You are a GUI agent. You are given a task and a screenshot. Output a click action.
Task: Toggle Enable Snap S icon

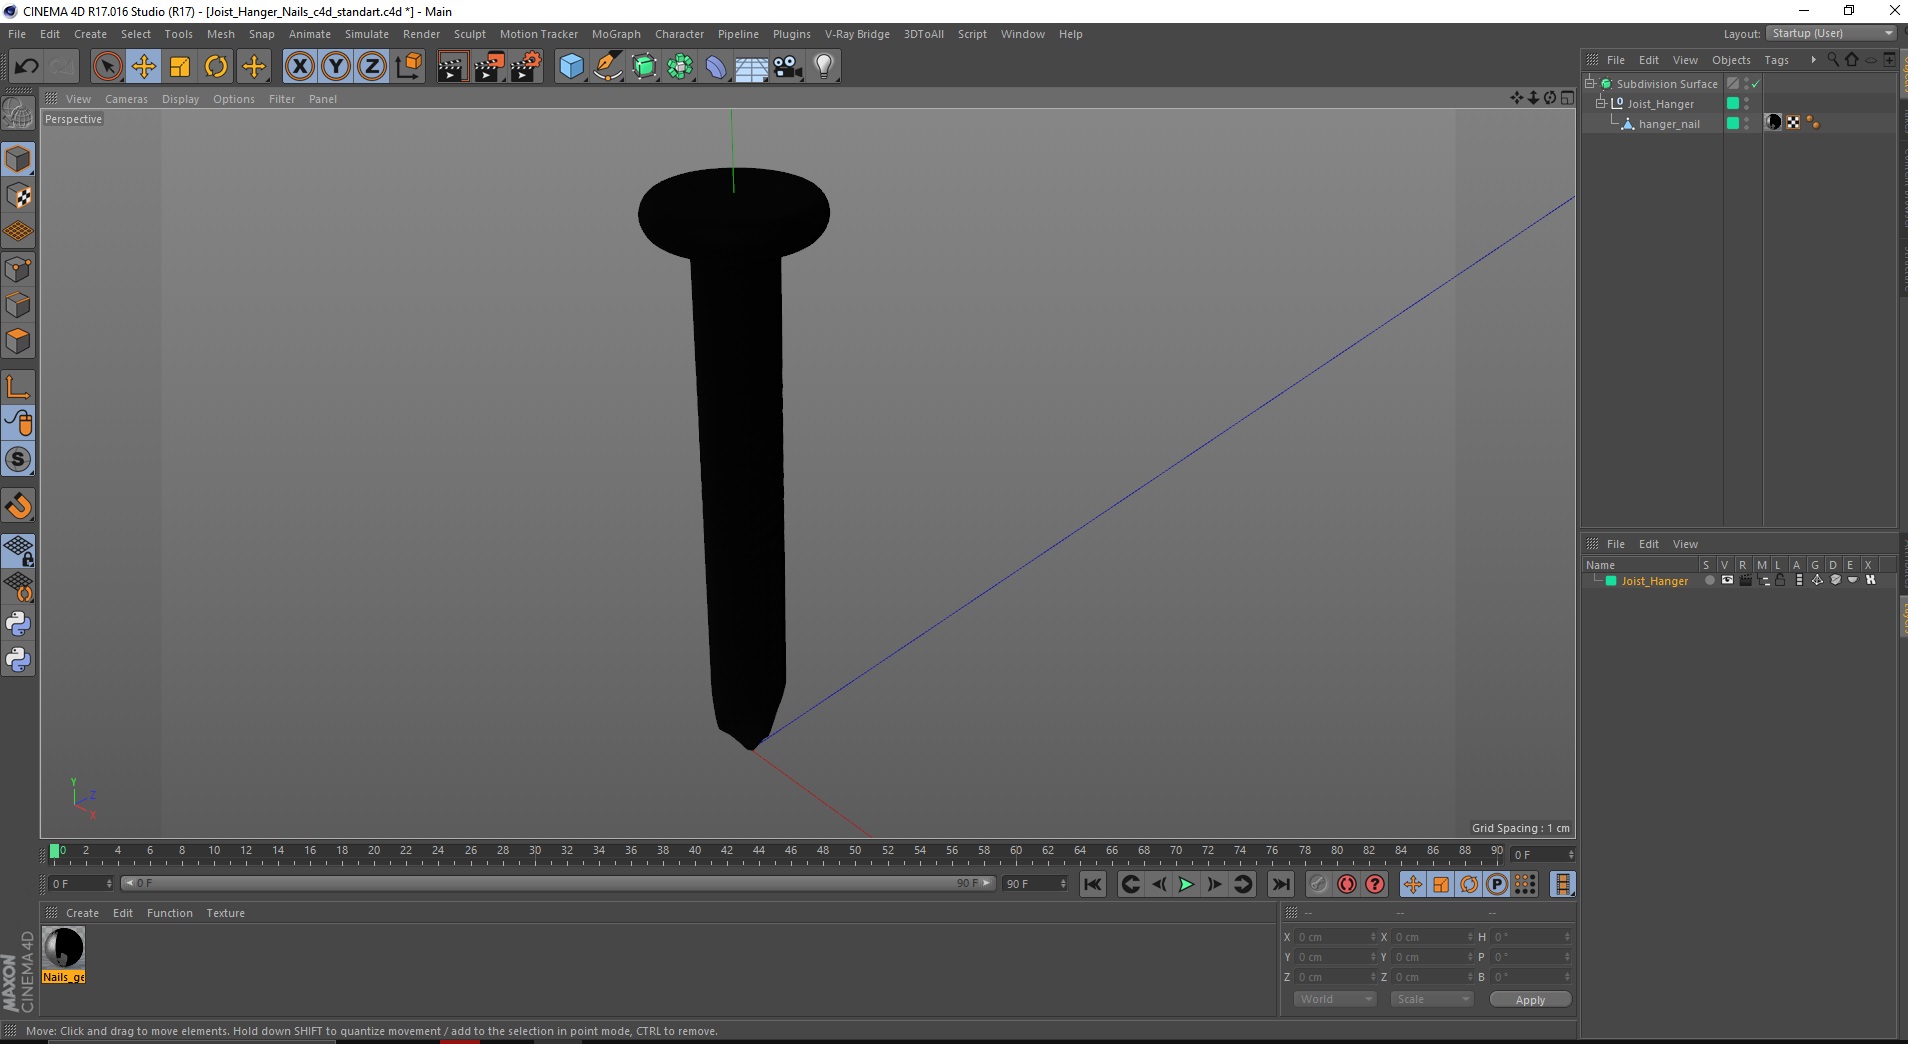[x=18, y=460]
